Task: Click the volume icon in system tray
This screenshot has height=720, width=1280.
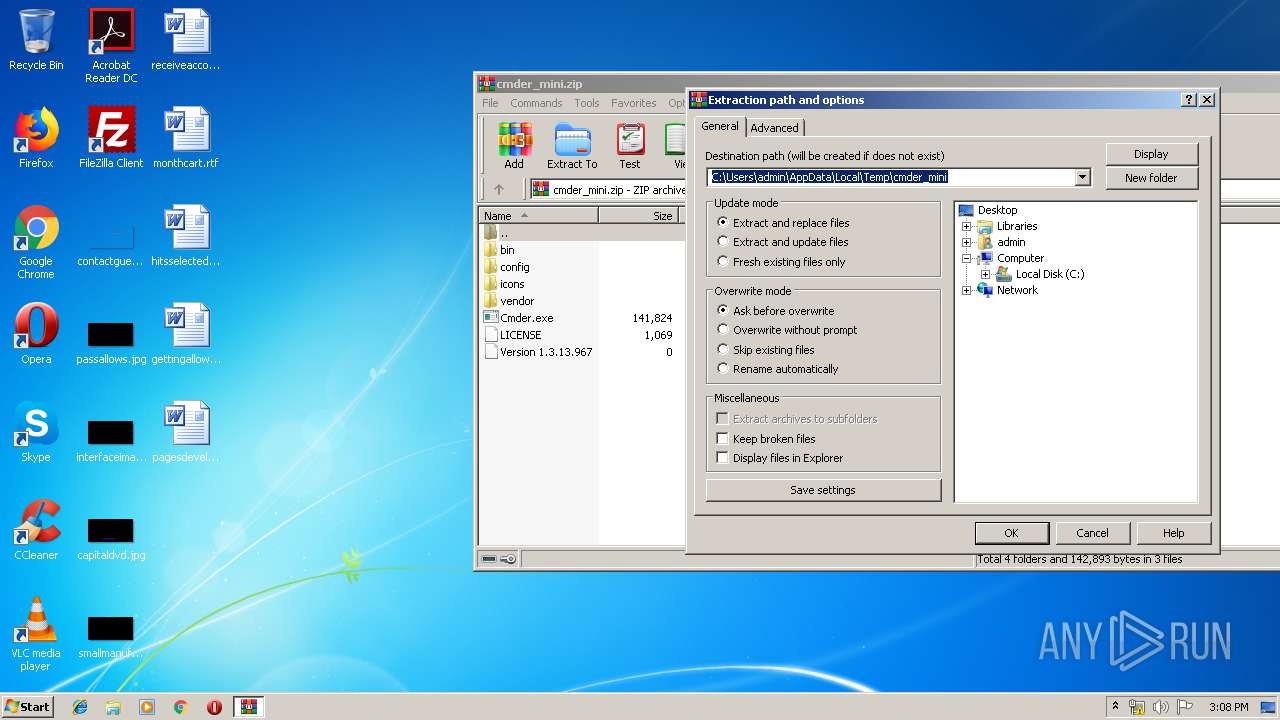Action: coord(1160,707)
